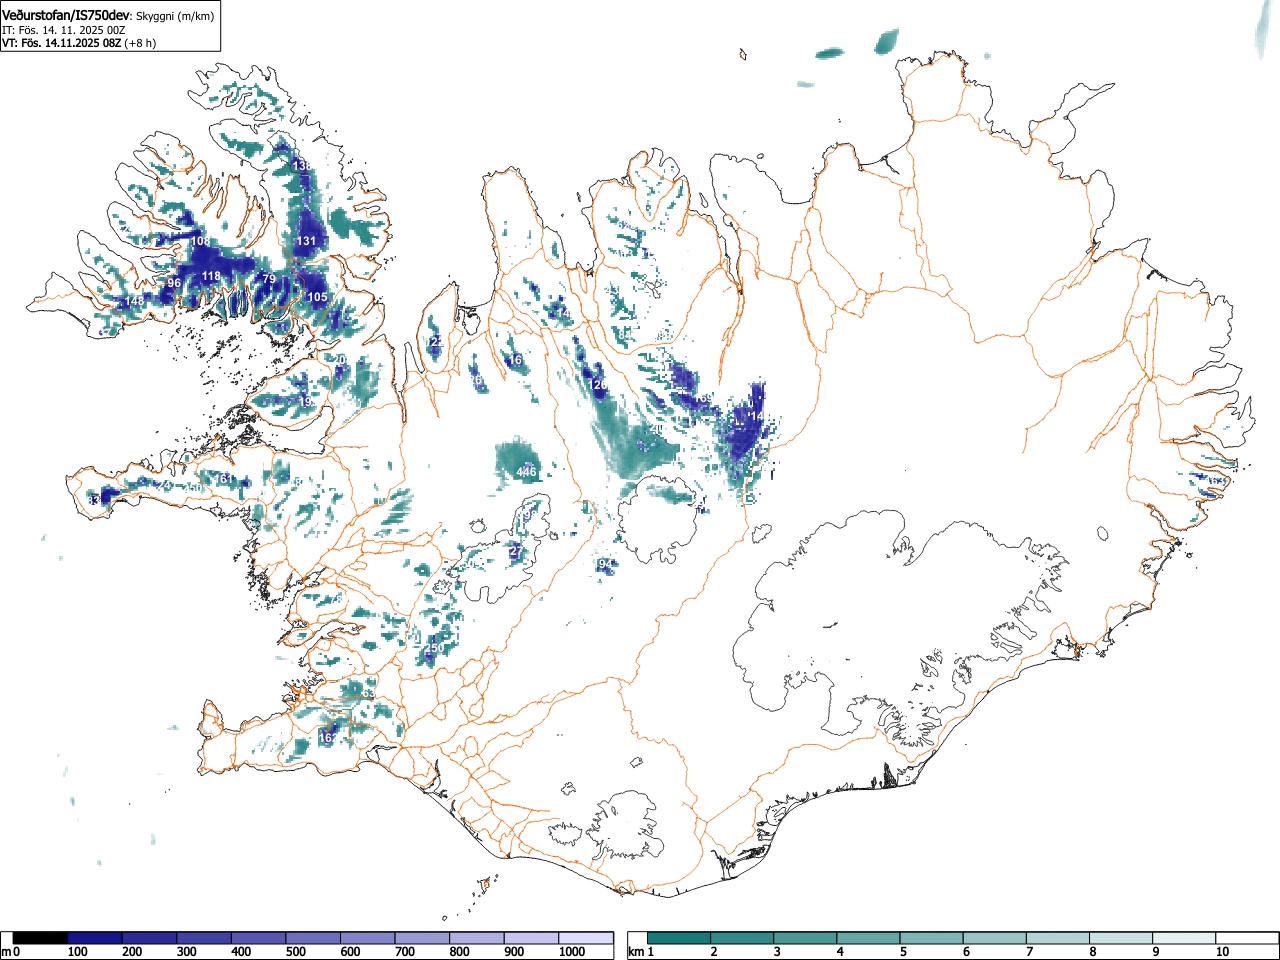Pick the 700–800 m legend swatch
This screenshot has width=1280, height=960.
tap(422, 938)
